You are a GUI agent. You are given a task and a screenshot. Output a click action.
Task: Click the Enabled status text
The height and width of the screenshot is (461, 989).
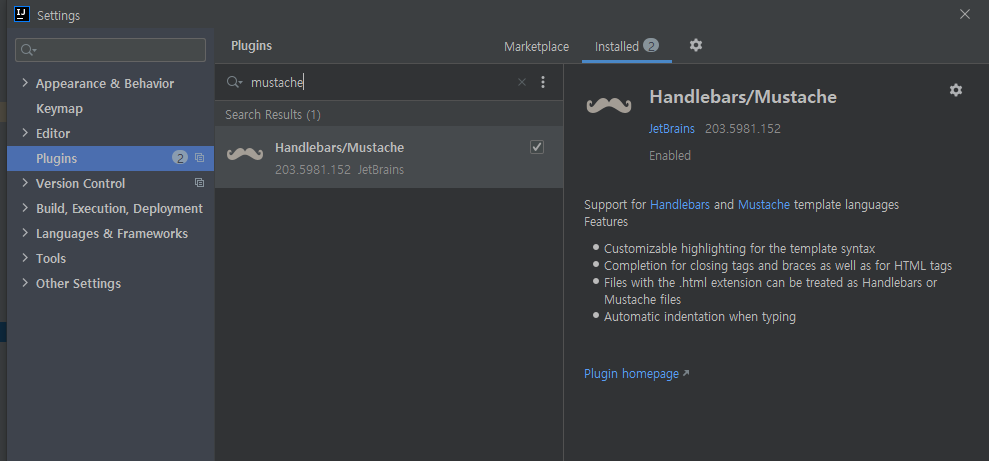point(670,155)
